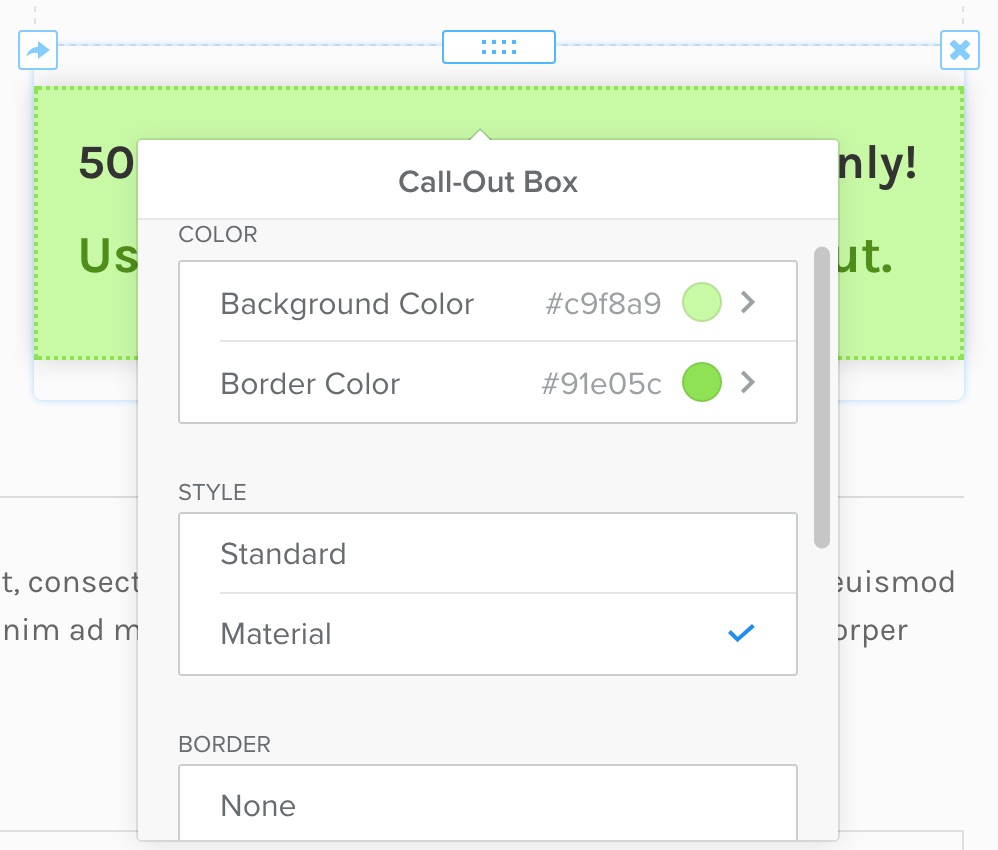Select the Standard style option
998x850 pixels.
coord(283,553)
